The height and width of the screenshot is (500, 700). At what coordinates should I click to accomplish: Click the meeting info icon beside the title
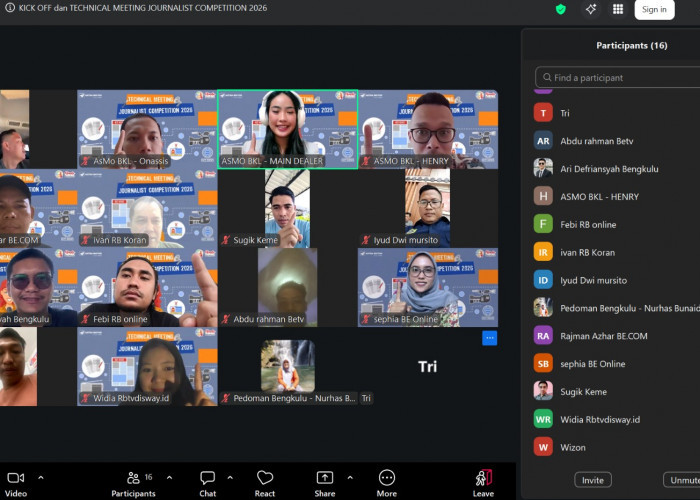coord(9,8)
